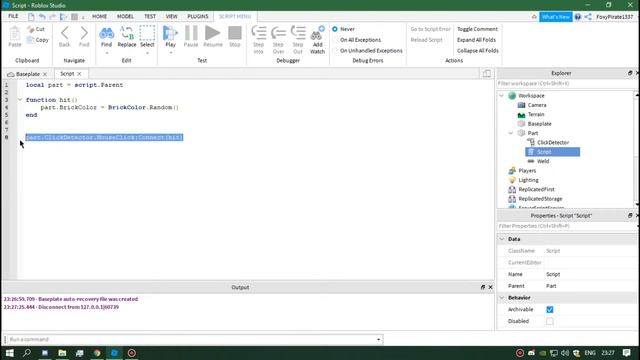The height and width of the screenshot is (360, 640).
Task: Select On Unhandled Exceptions option
Action: coord(335,51)
